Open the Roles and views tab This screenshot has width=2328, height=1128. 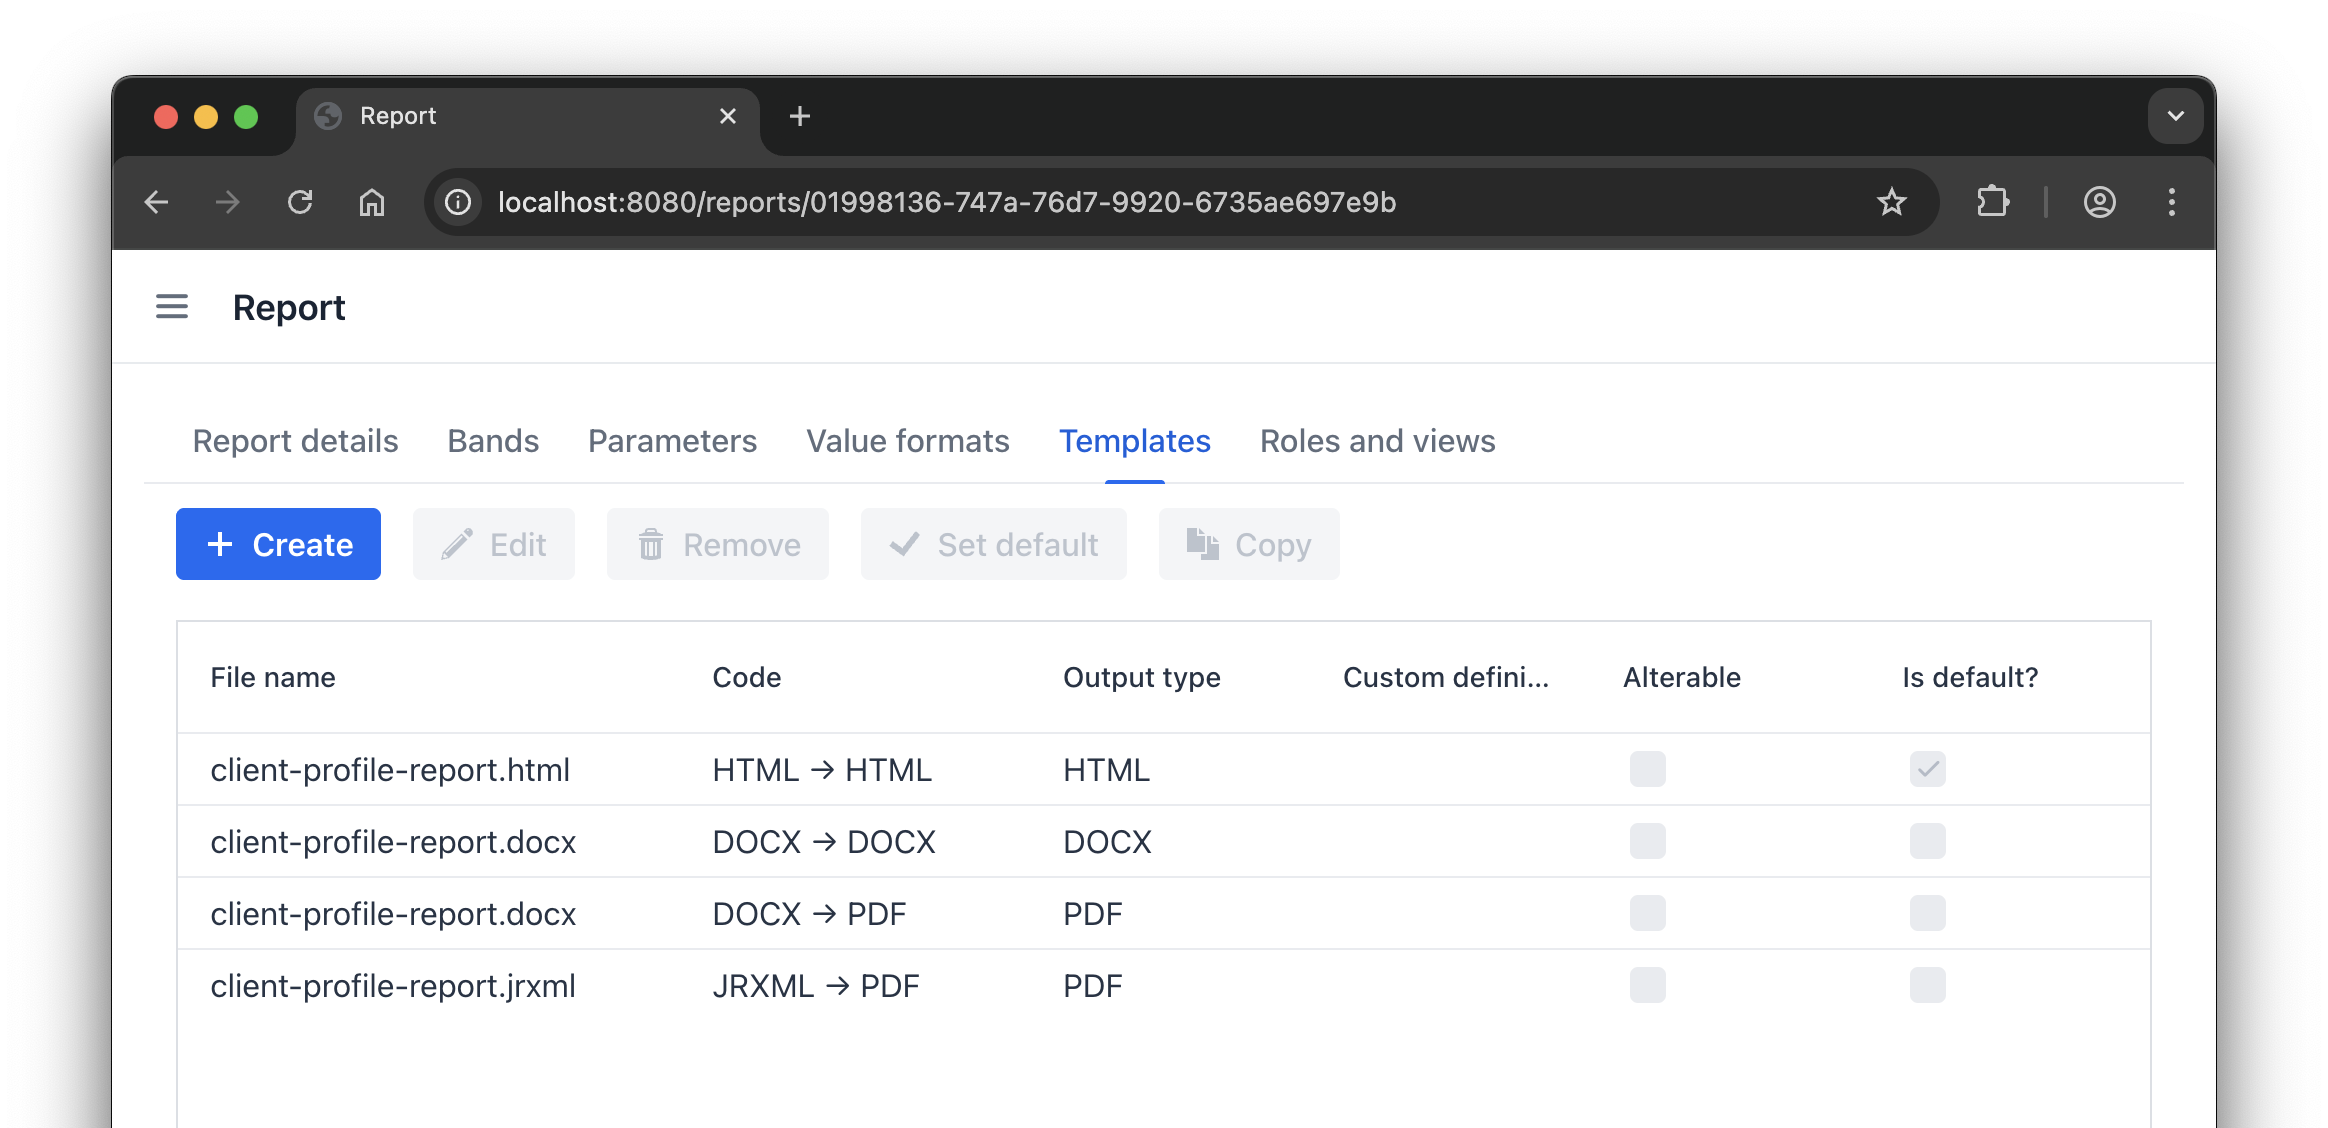[x=1377, y=441]
